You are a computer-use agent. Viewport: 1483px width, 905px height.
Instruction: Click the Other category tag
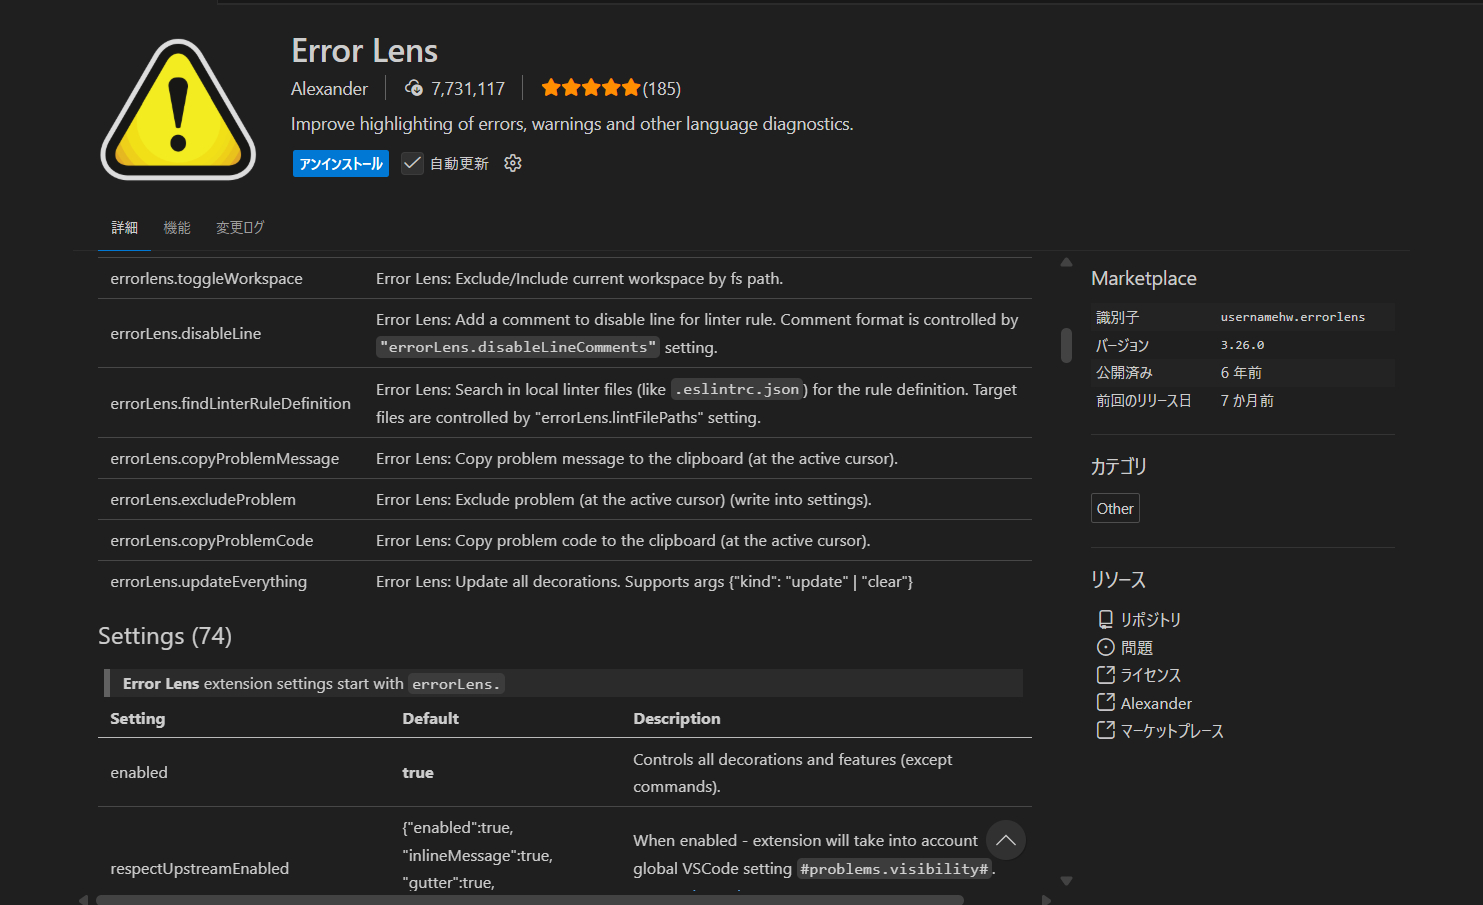tap(1115, 508)
